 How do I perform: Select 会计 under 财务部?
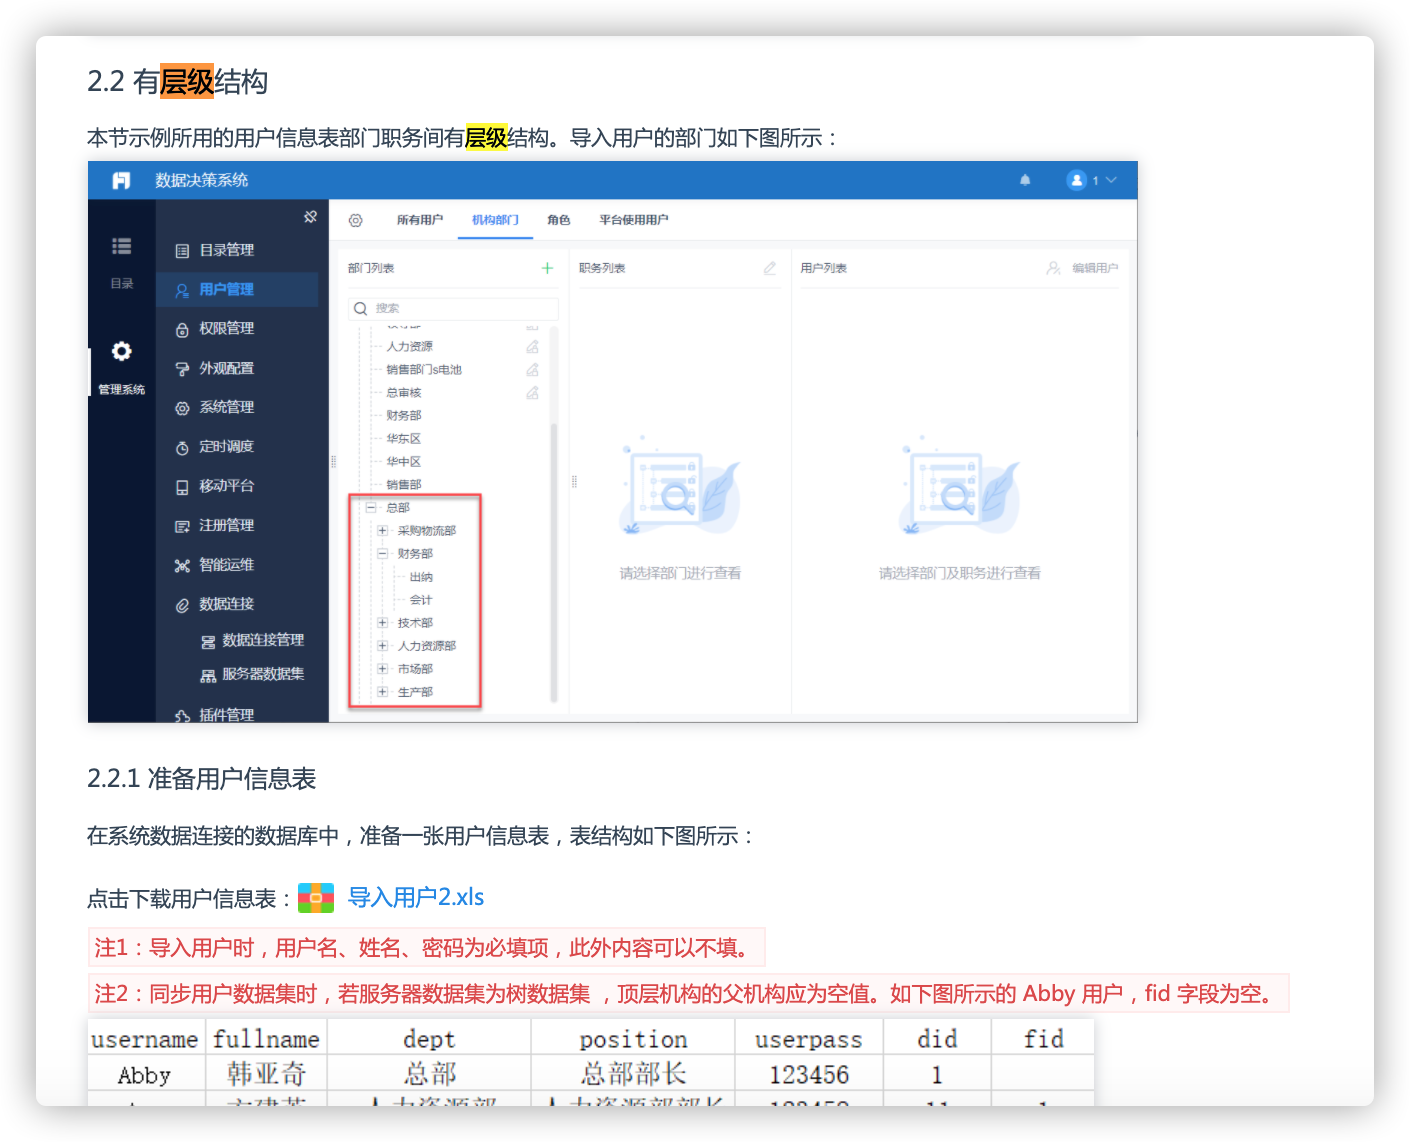(421, 600)
